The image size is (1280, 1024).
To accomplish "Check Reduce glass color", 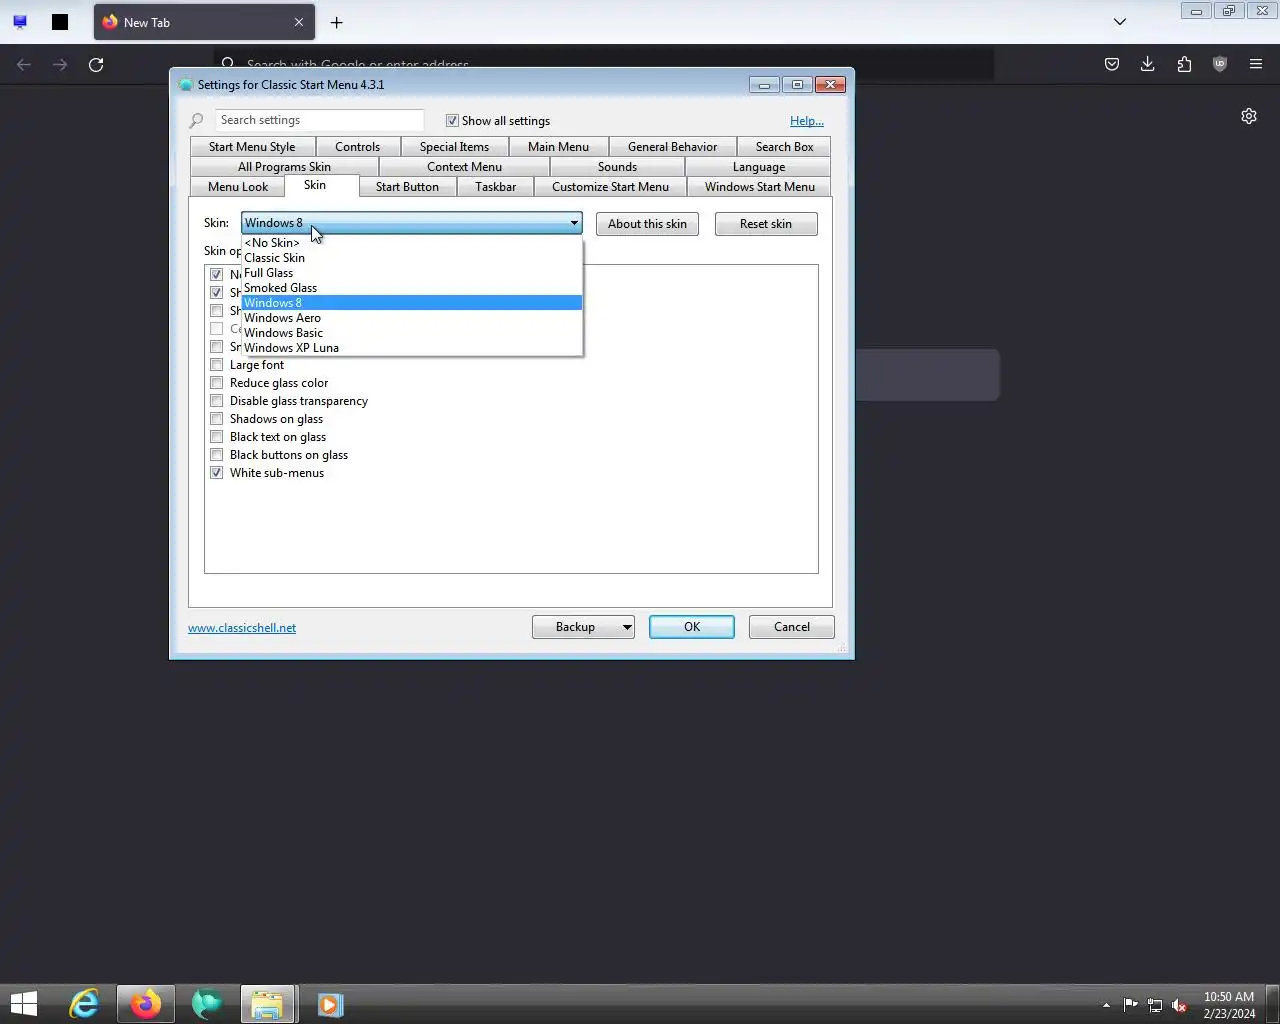I will click(x=217, y=383).
